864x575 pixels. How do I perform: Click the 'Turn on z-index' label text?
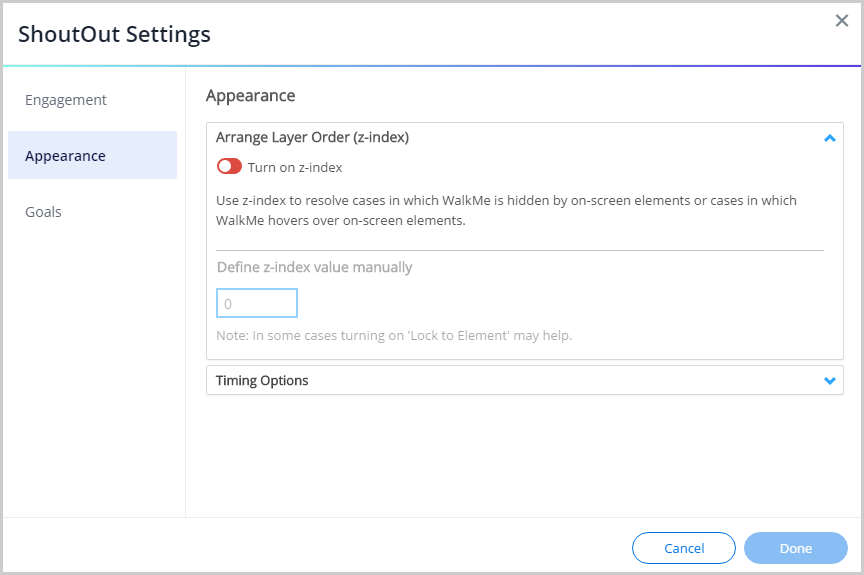pos(295,168)
